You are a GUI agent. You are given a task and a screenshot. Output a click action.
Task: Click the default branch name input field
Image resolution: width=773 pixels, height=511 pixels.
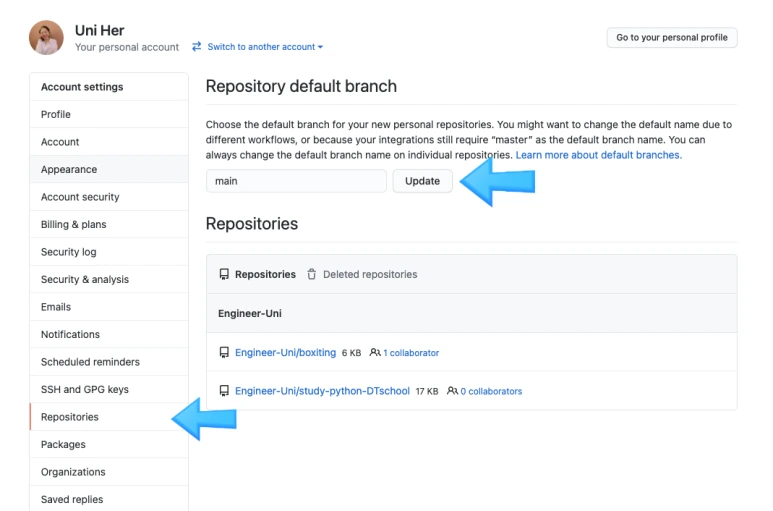pyautogui.click(x=296, y=181)
